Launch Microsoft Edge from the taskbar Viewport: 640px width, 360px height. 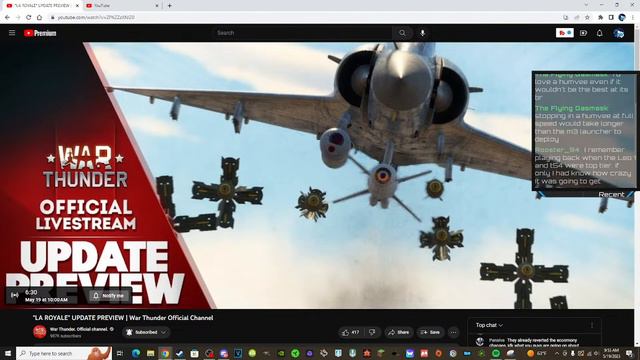pos(136,353)
